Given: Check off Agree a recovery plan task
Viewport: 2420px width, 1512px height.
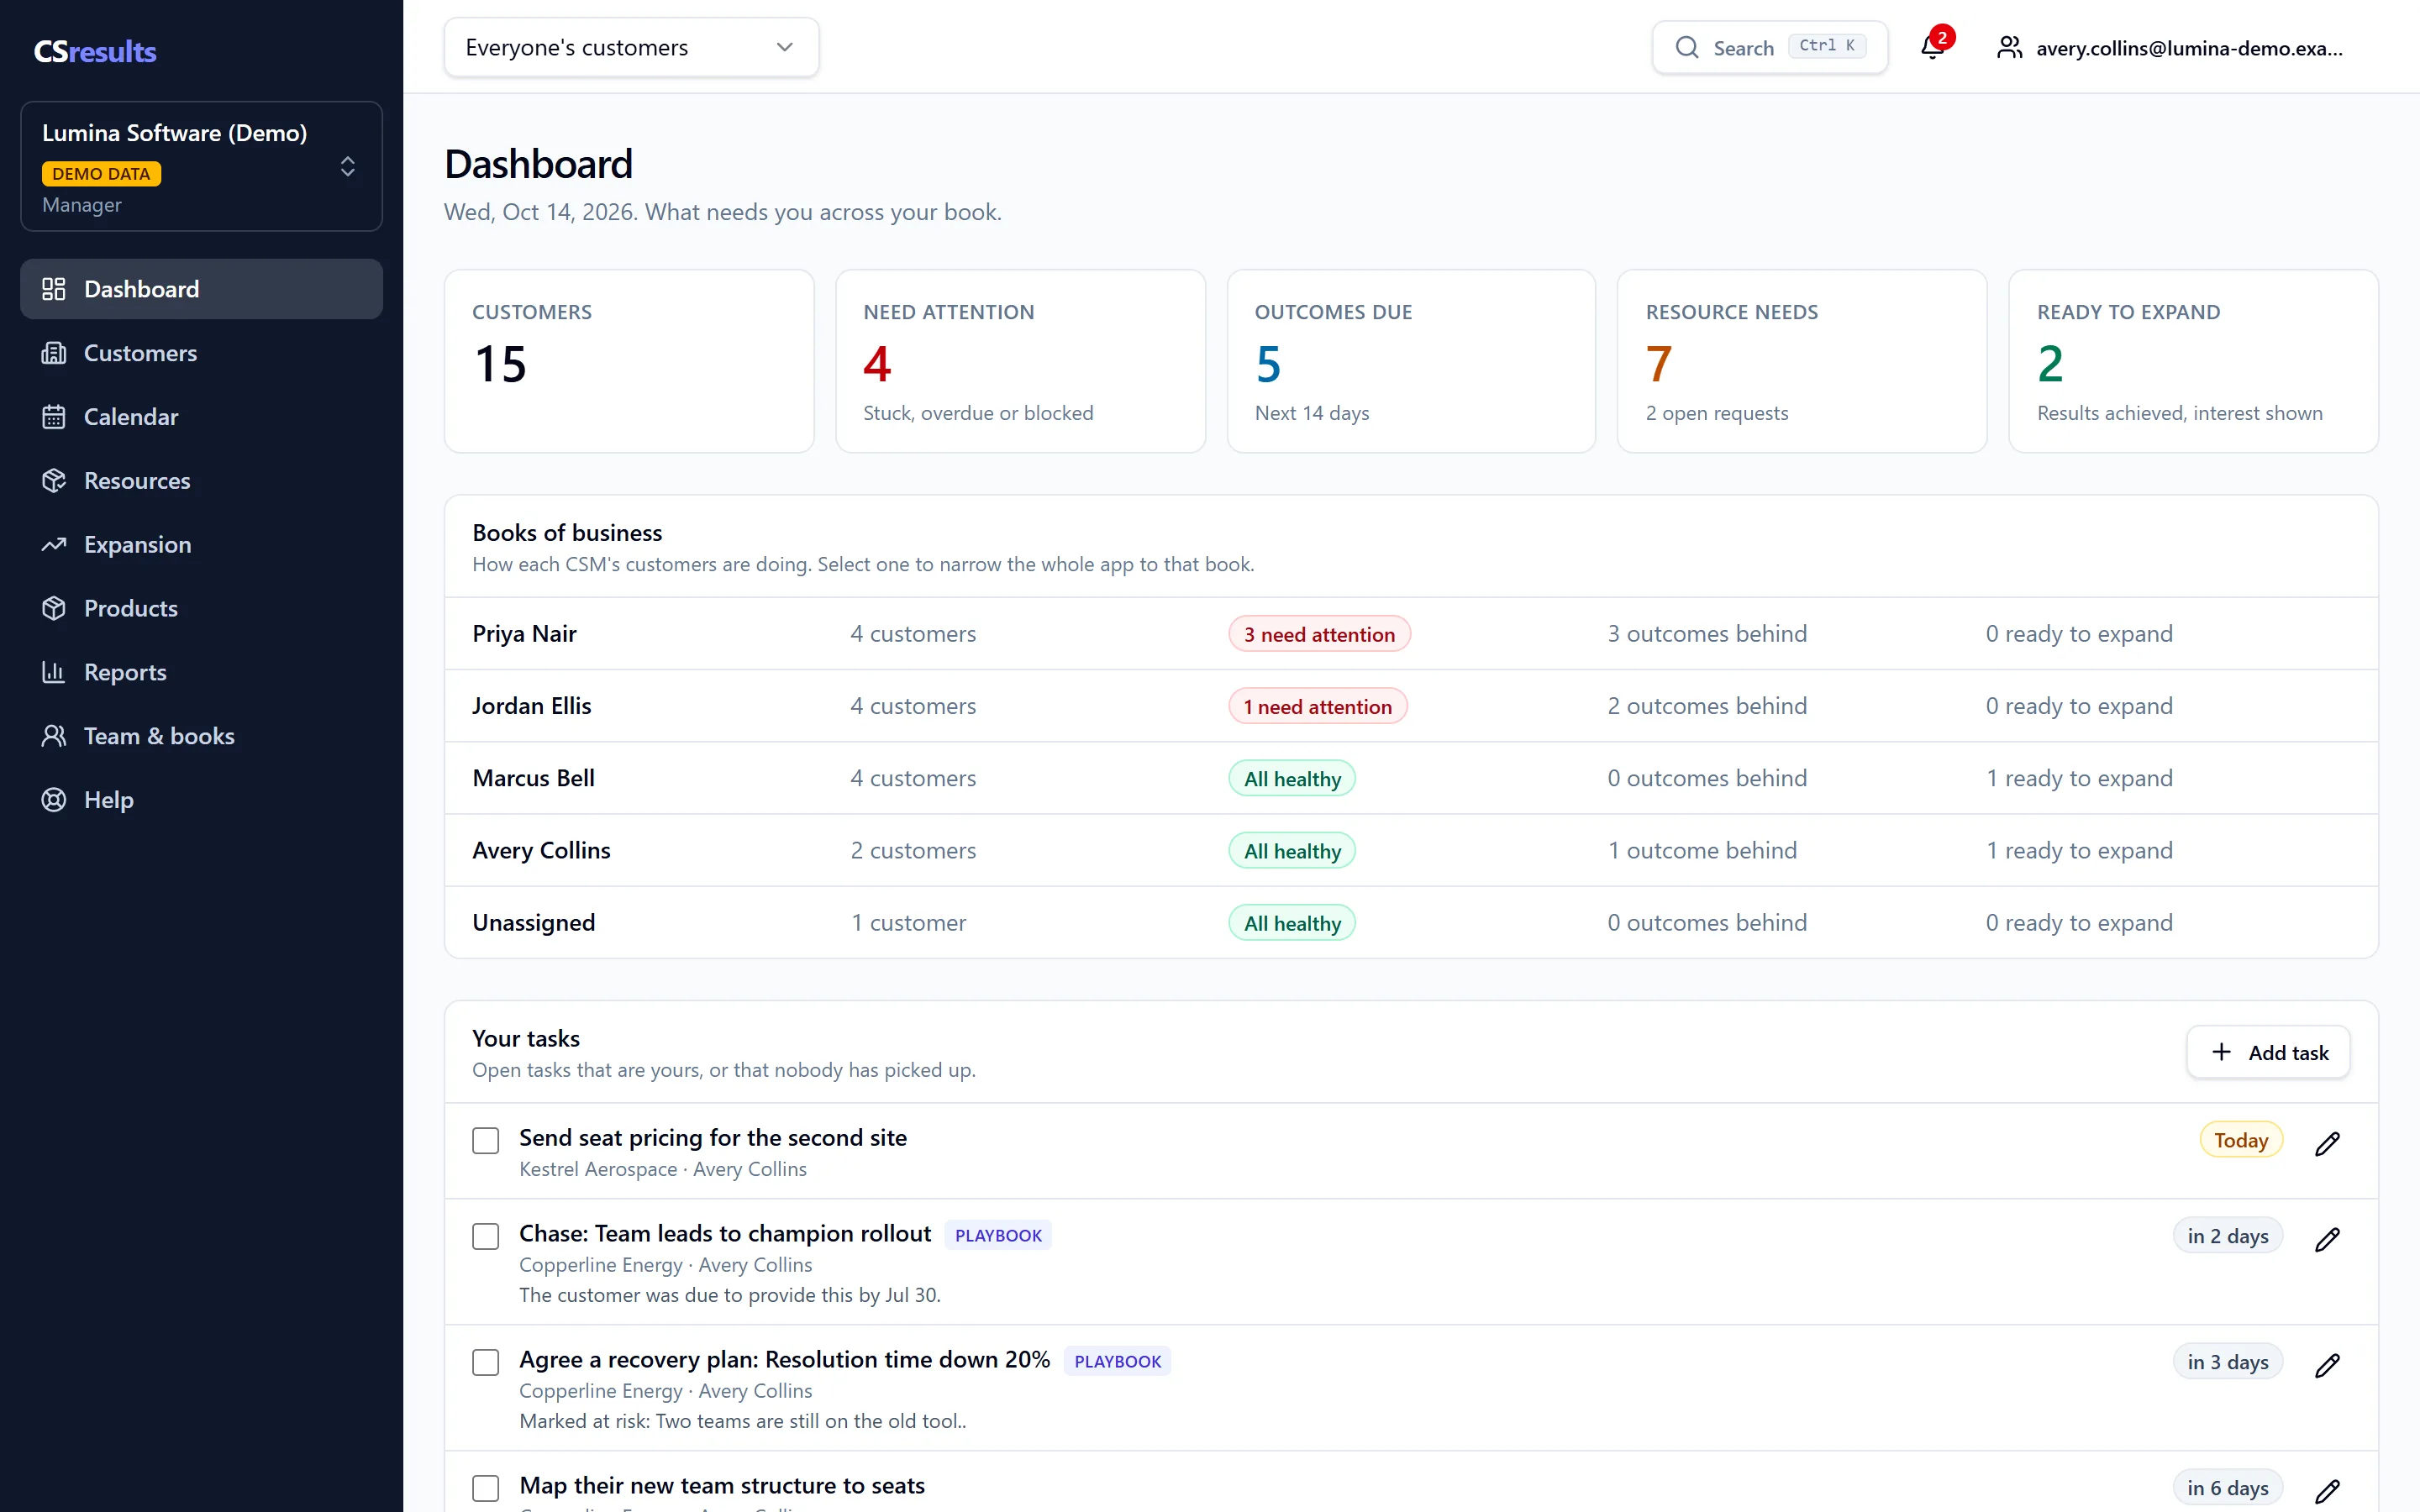Looking at the screenshot, I should pyautogui.click(x=486, y=1362).
